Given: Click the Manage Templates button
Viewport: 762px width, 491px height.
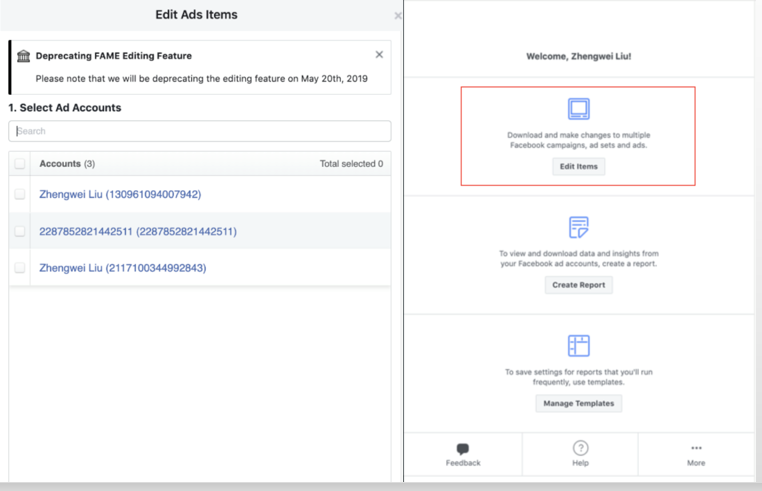Looking at the screenshot, I should click(578, 403).
